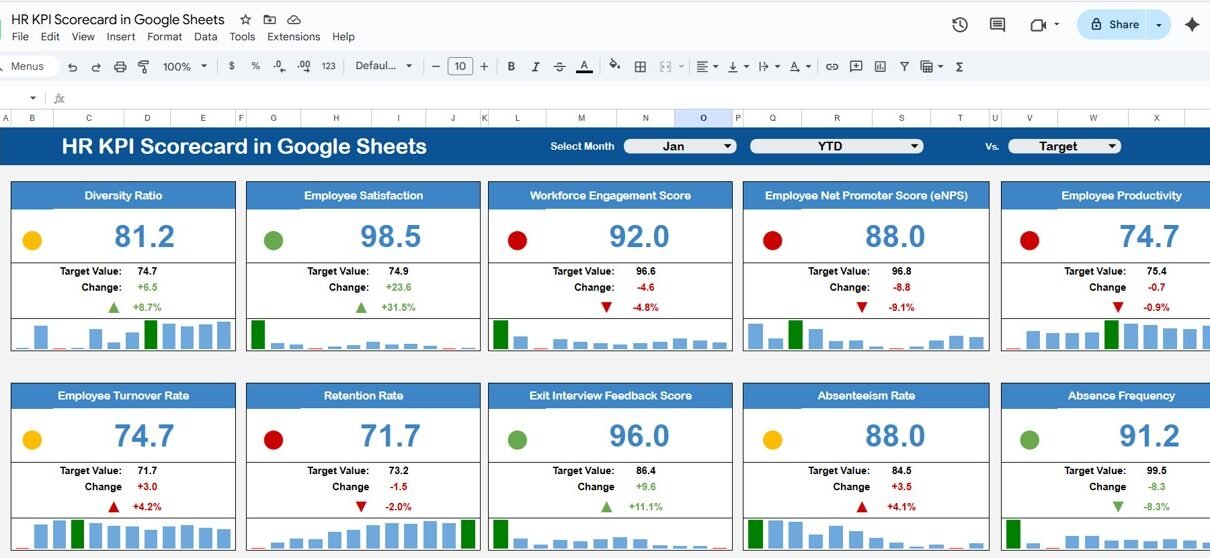This screenshot has width=1210, height=558.
Task: Click the insert link icon
Action: coord(832,67)
